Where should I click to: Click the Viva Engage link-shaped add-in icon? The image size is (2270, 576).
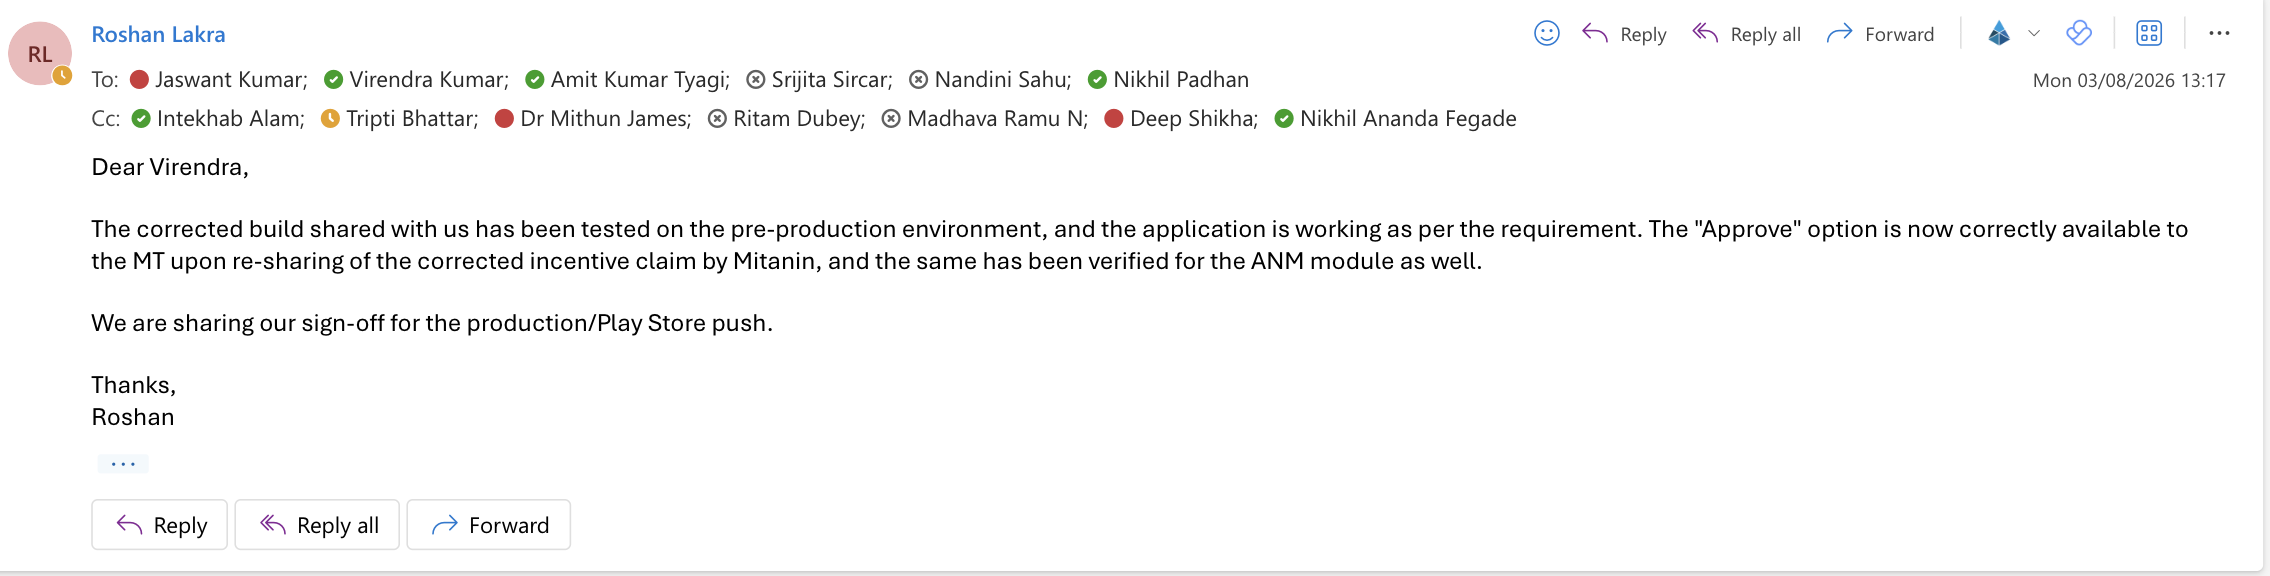pos(2079,34)
